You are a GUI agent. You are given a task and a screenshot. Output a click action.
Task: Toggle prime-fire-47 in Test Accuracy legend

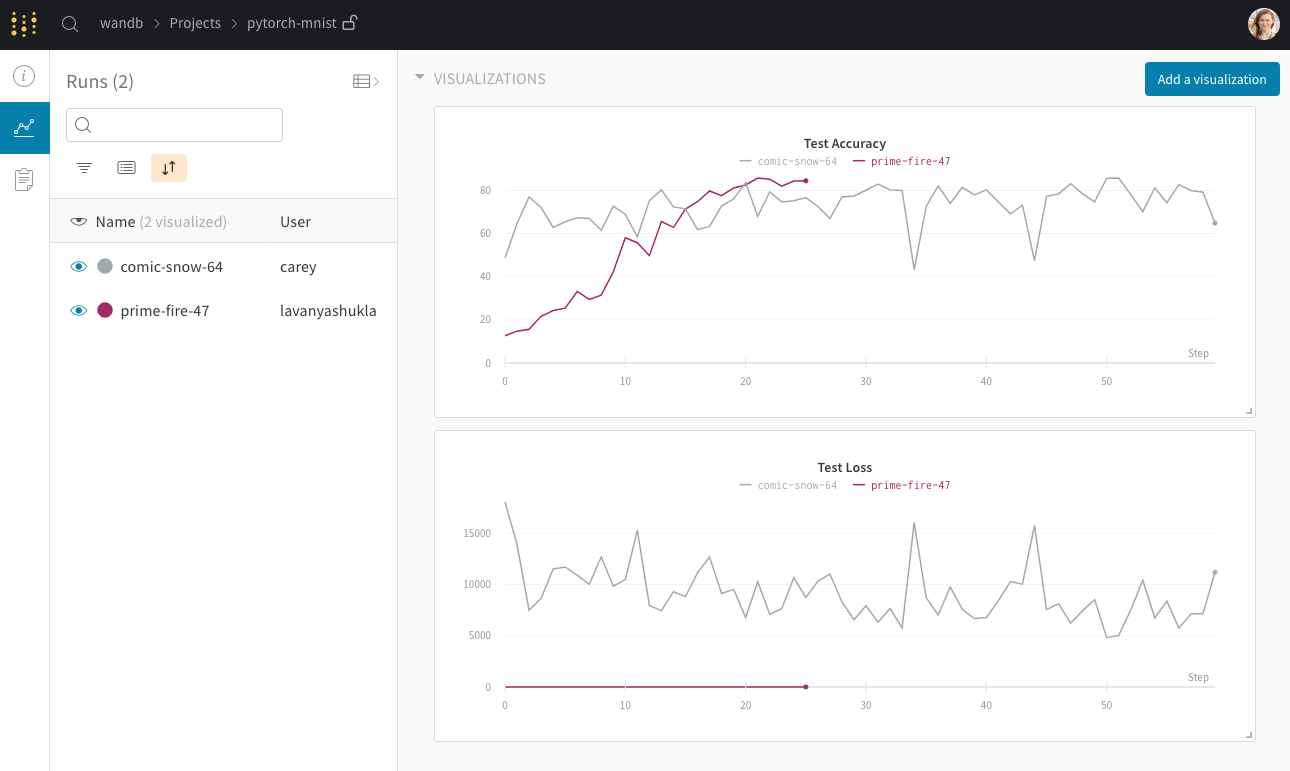tap(902, 161)
